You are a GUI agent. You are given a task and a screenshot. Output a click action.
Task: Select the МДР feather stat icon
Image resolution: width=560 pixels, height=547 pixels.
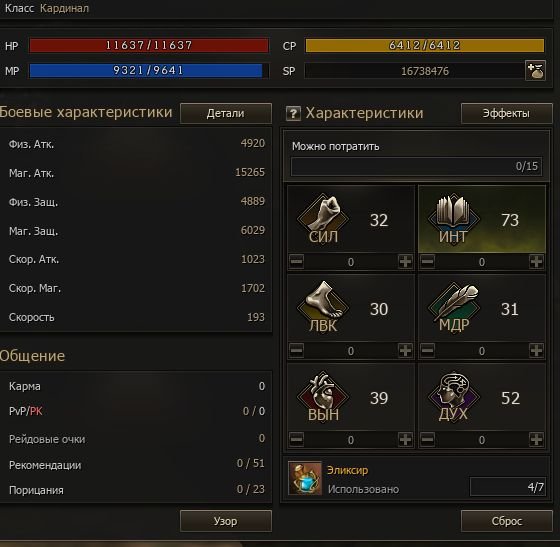pyautogui.click(x=453, y=307)
